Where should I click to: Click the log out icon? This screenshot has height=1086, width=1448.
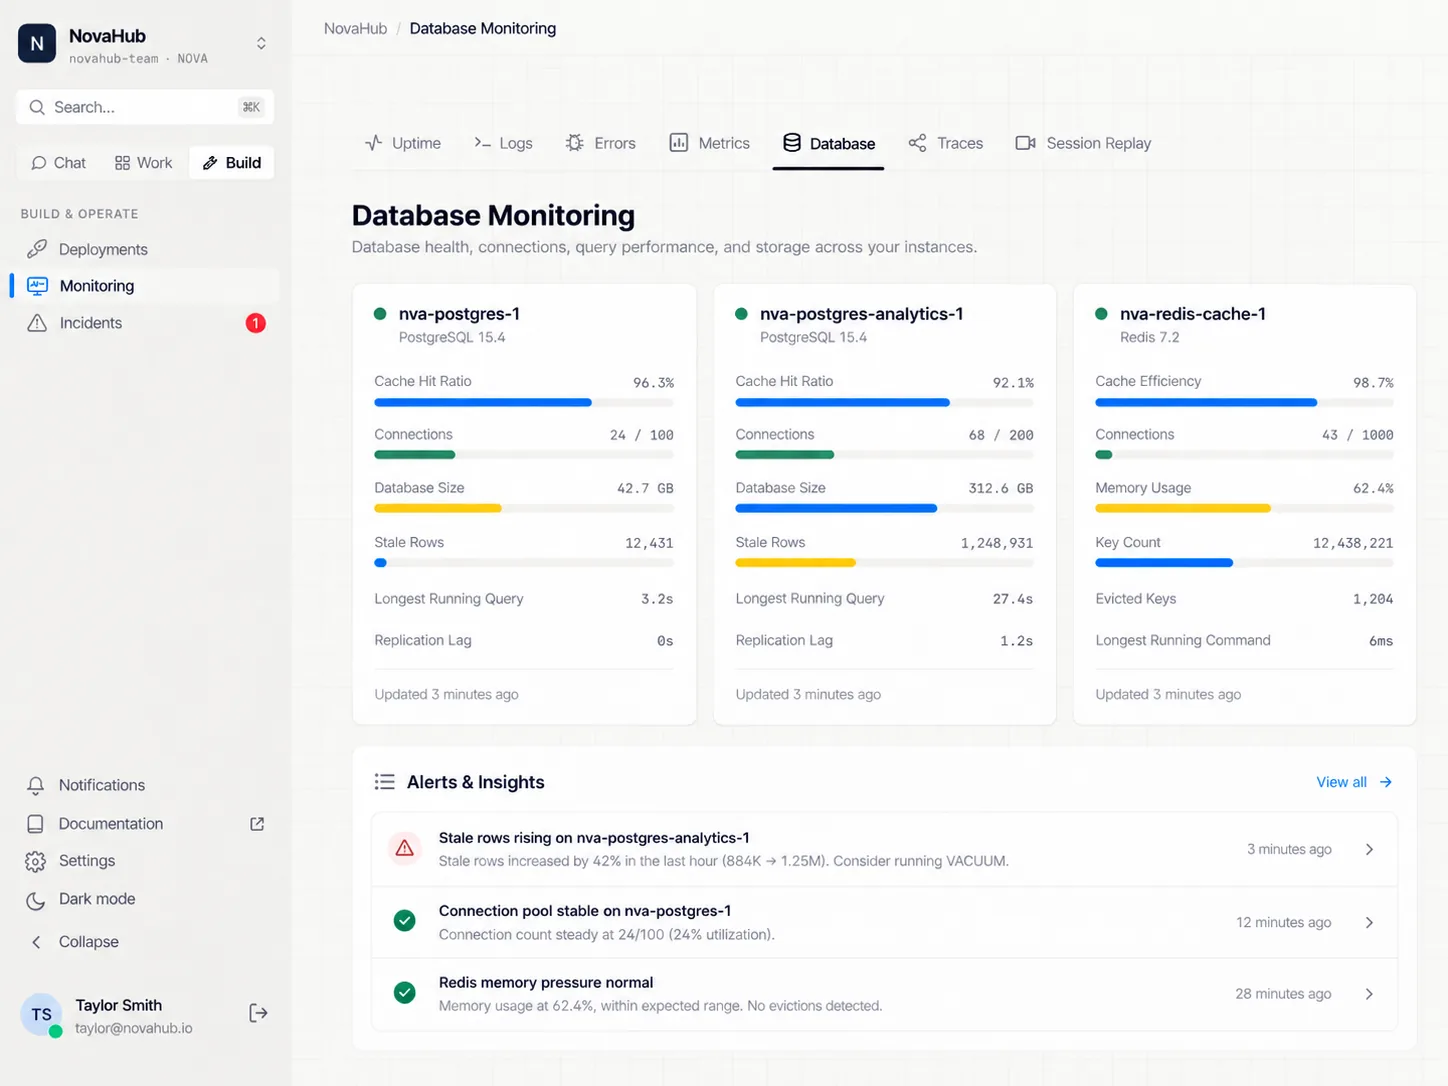(x=258, y=1014)
